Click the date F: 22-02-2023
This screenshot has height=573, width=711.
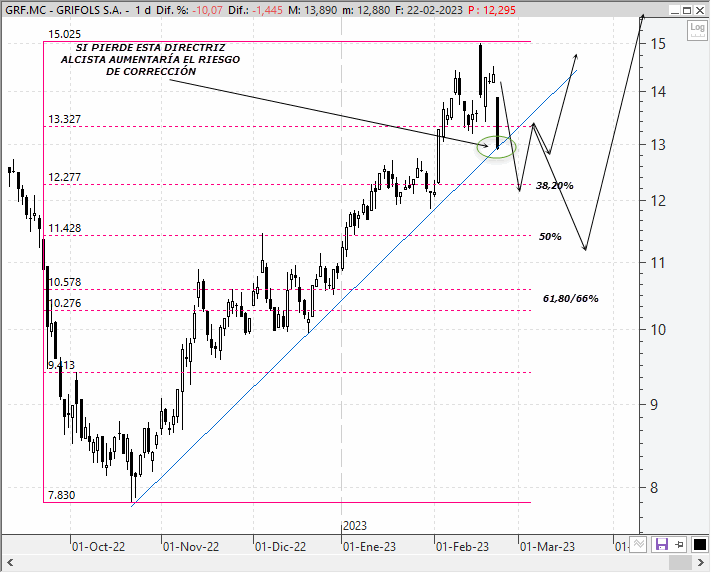[x=429, y=10]
